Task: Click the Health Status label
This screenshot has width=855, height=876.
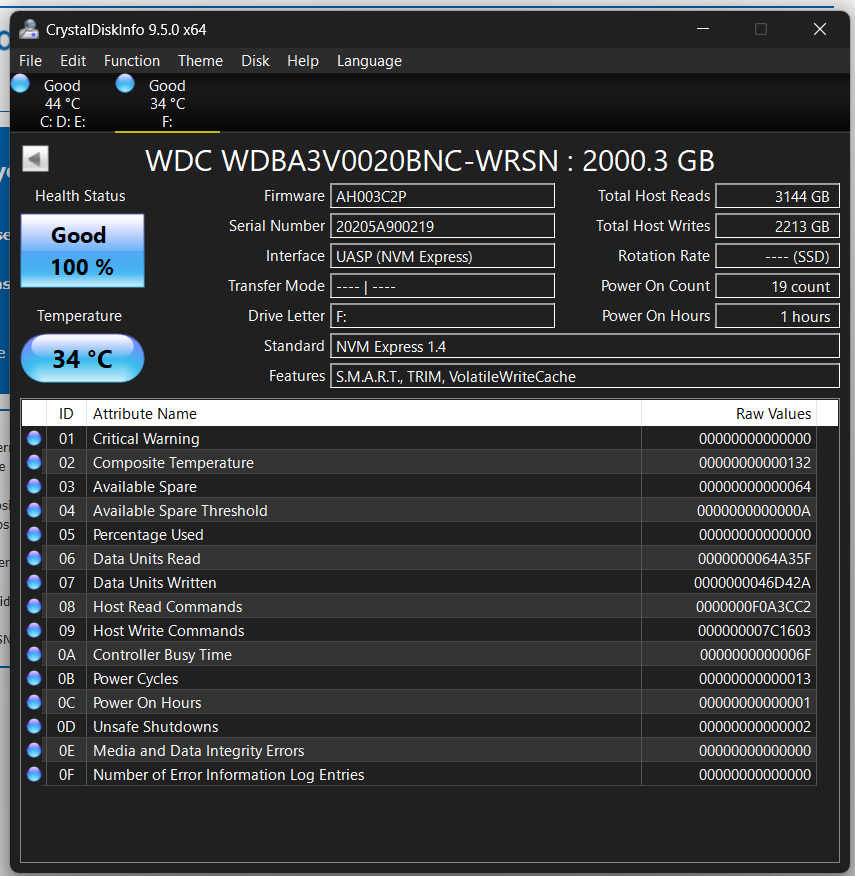Action: point(80,196)
